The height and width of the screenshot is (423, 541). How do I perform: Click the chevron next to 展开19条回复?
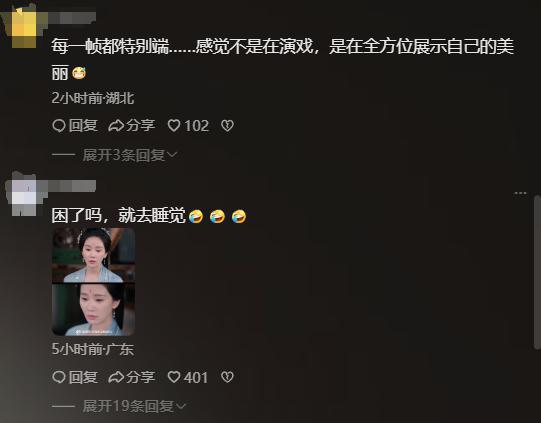[181, 406]
